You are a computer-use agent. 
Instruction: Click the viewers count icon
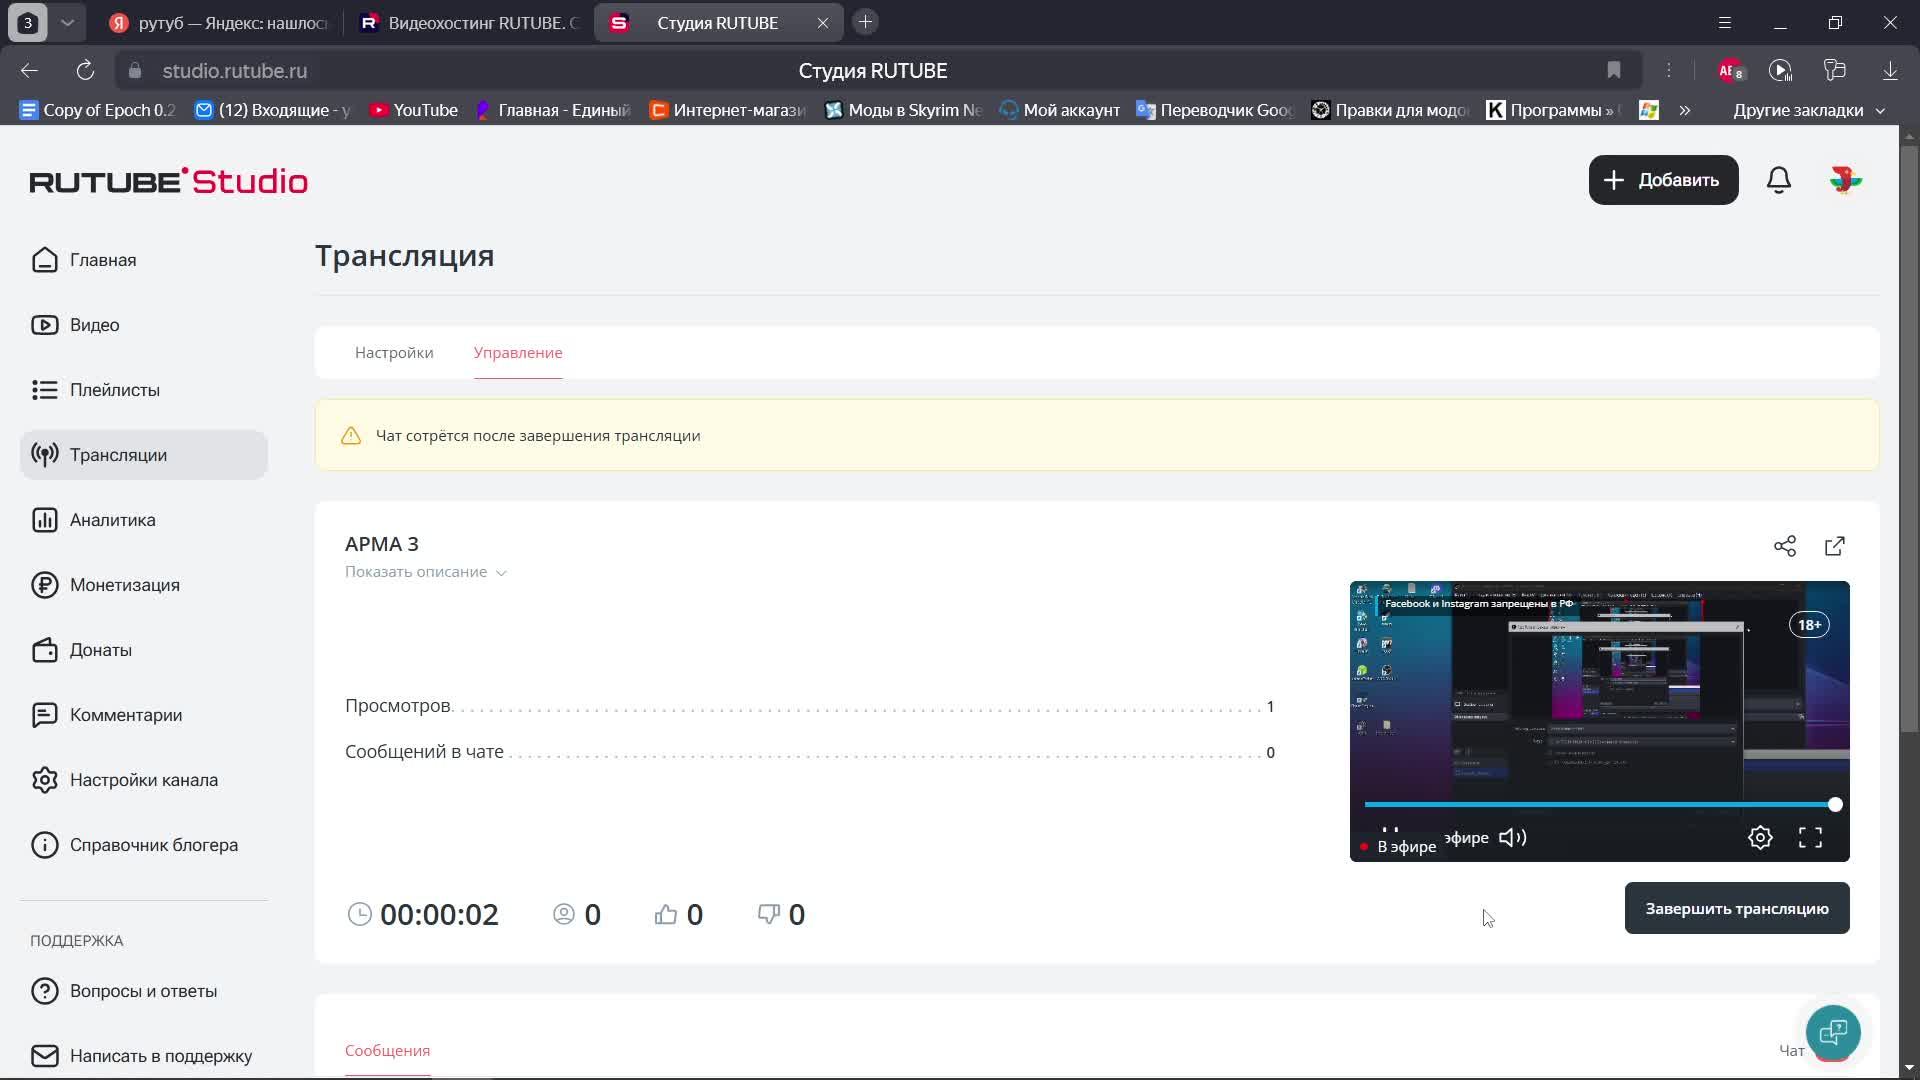[x=564, y=914]
